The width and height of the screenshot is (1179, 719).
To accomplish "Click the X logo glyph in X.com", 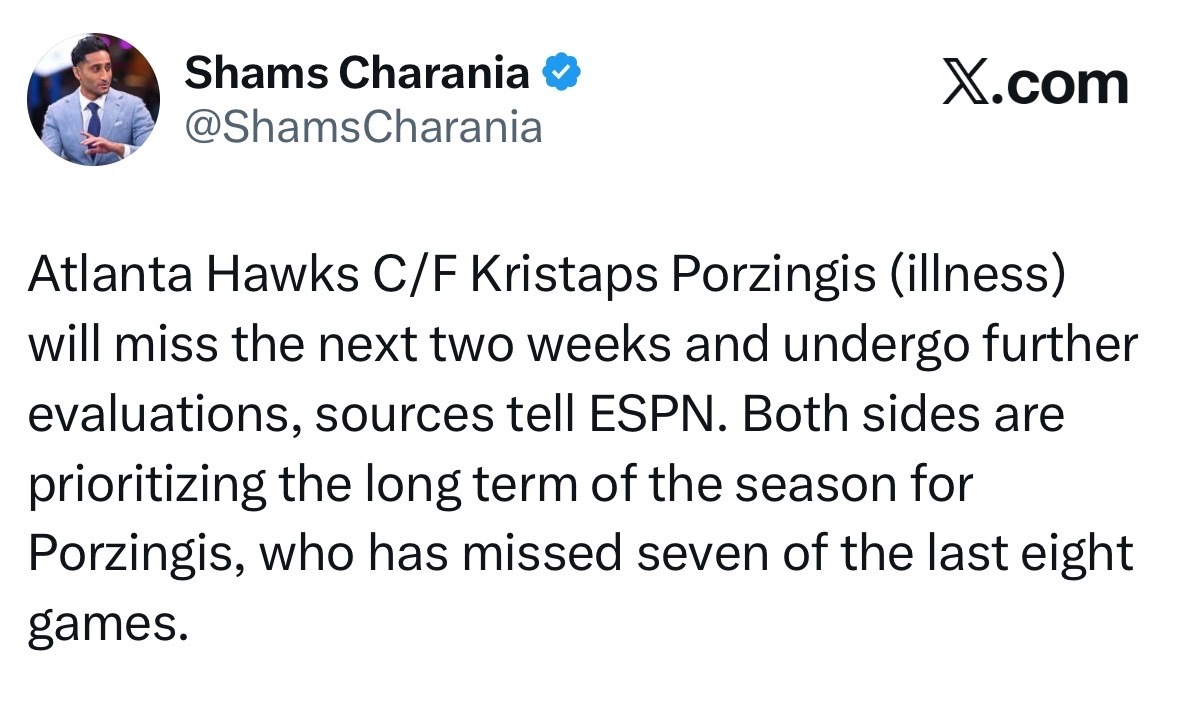I will click(965, 84).
